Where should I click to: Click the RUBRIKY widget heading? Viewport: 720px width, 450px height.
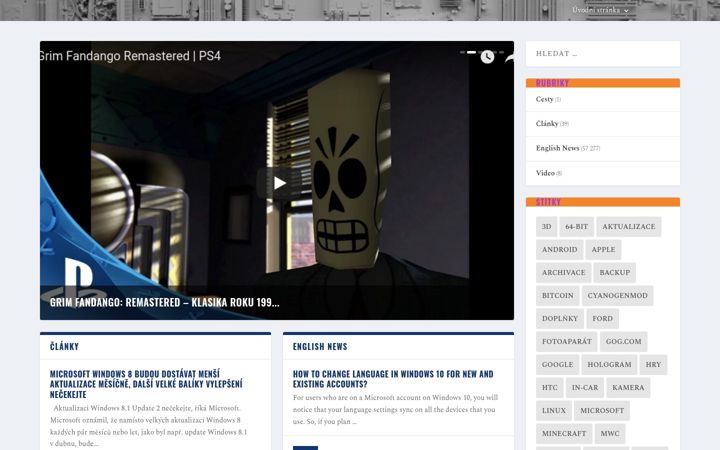pyautogui.click(x=552, y=83)
